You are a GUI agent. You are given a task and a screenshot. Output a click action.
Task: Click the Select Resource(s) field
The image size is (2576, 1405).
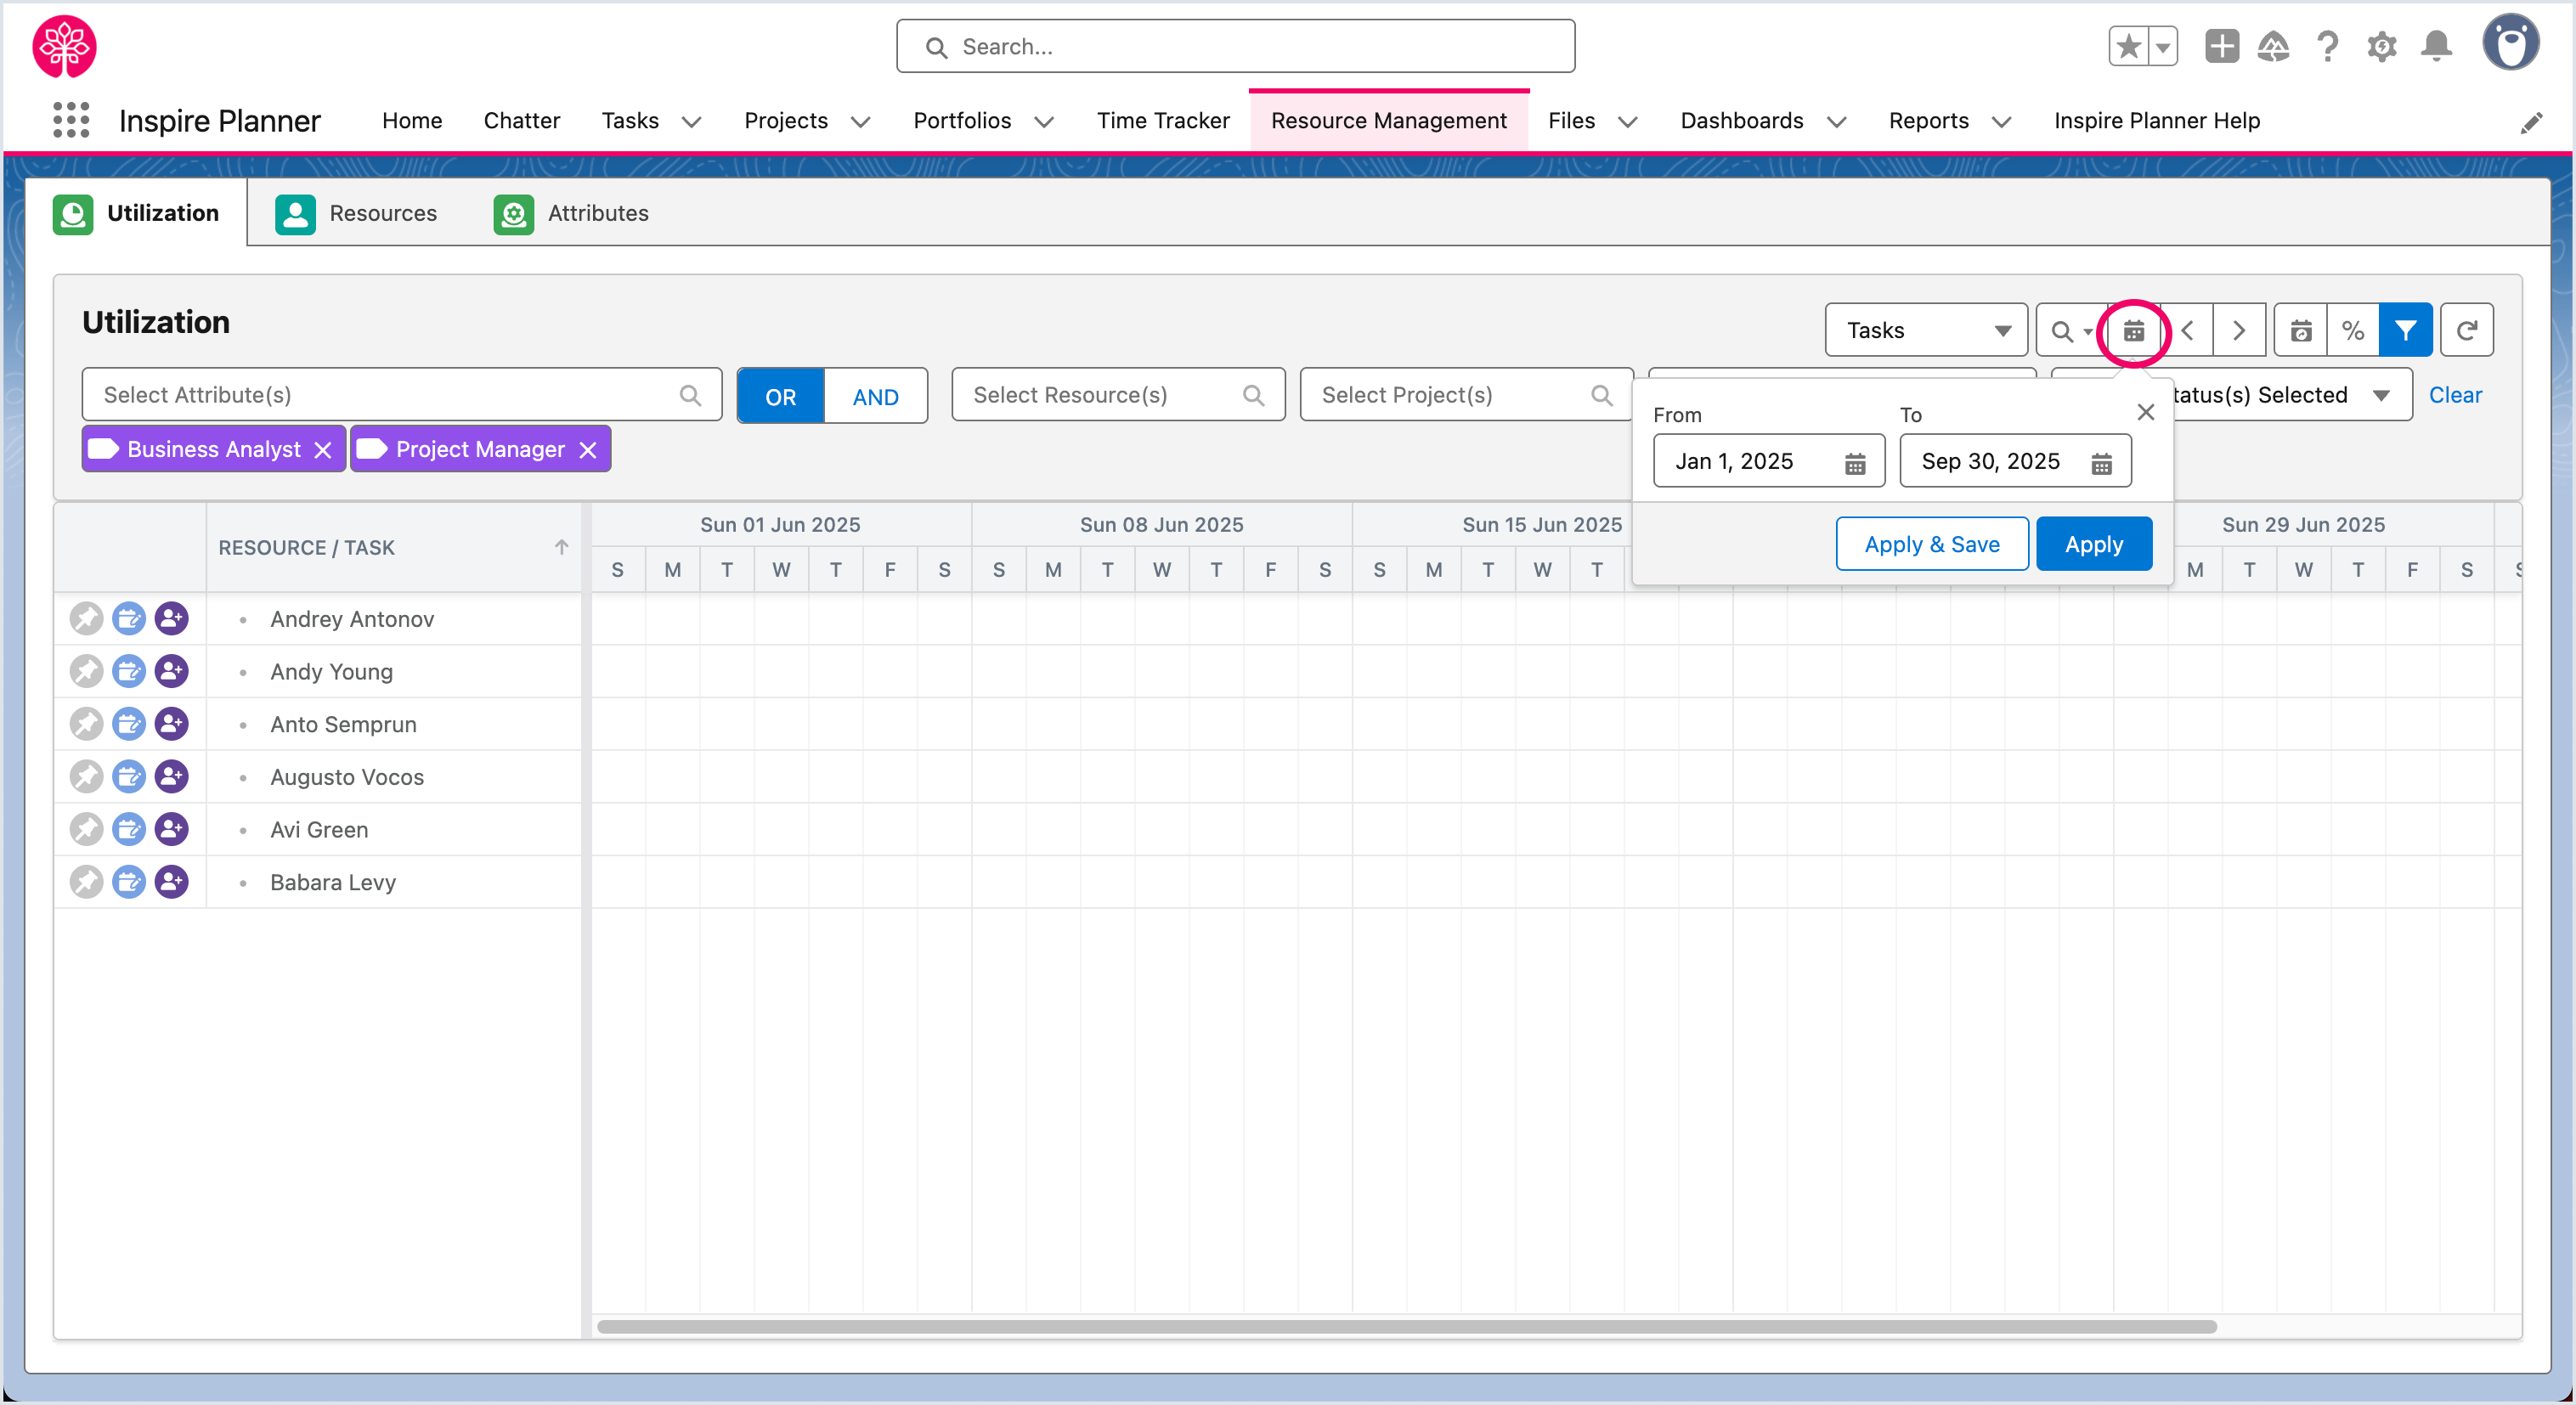pyautogui.click(x=1118, y=395)
